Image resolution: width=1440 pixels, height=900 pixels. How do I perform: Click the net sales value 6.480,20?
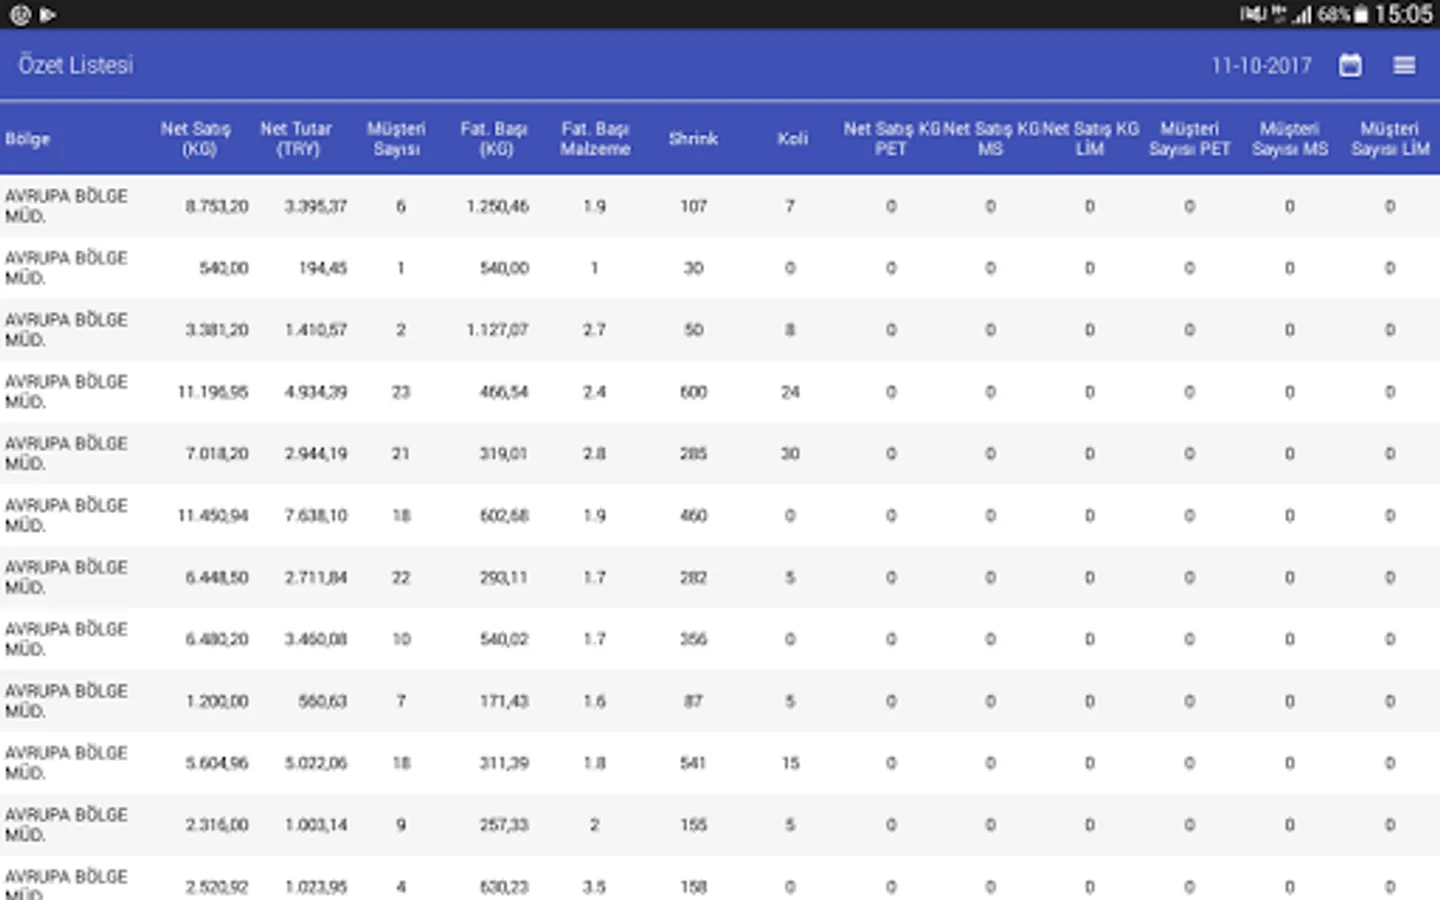click(x=217, y=640)
